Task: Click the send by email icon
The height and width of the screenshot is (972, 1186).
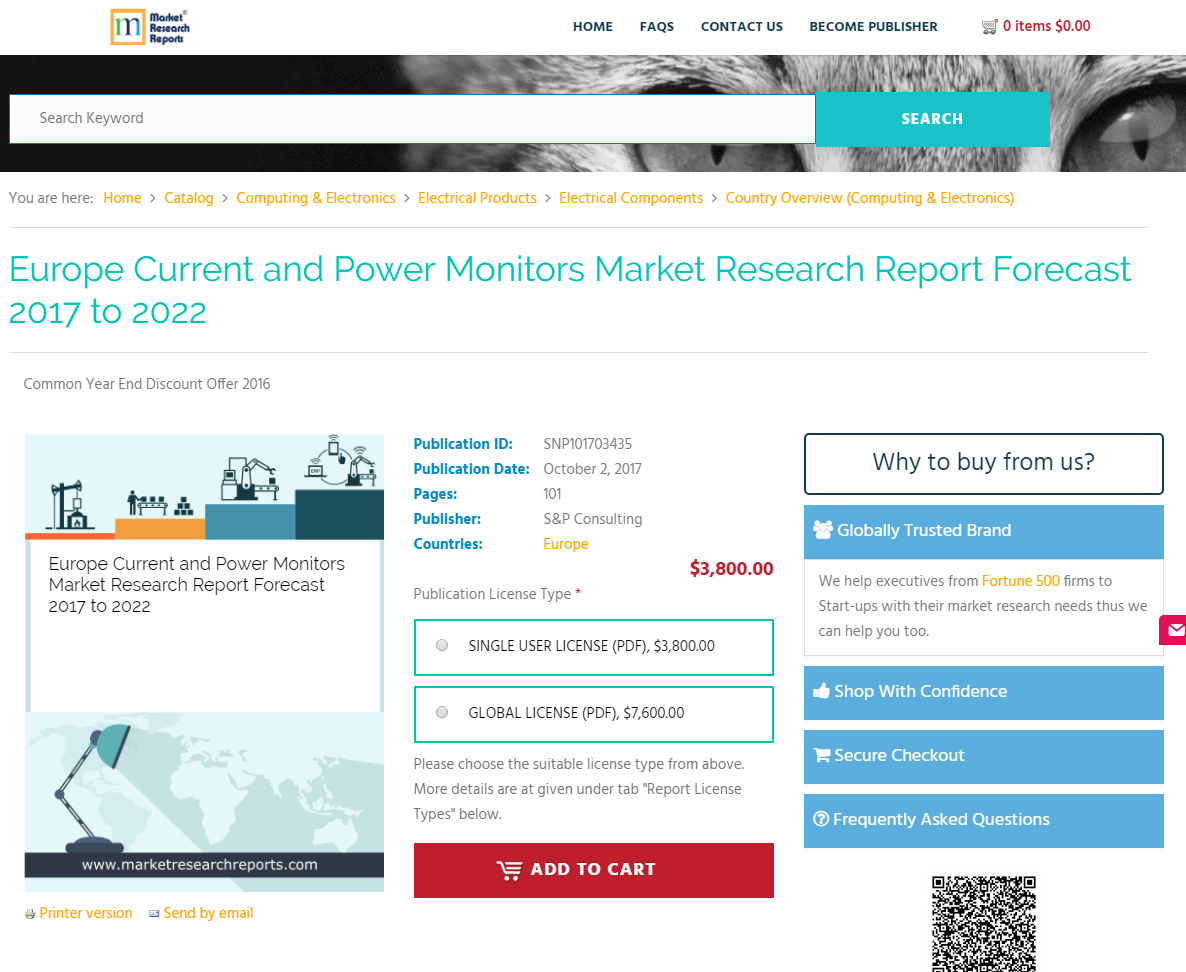Action: pyautogui.click(x=154, y=914)
